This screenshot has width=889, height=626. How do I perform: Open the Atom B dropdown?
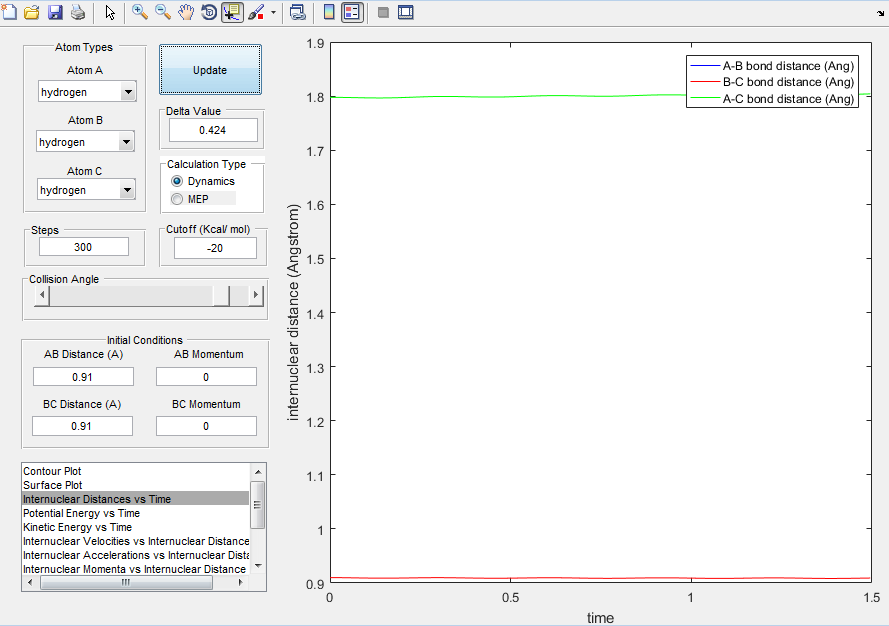(125, 142)
